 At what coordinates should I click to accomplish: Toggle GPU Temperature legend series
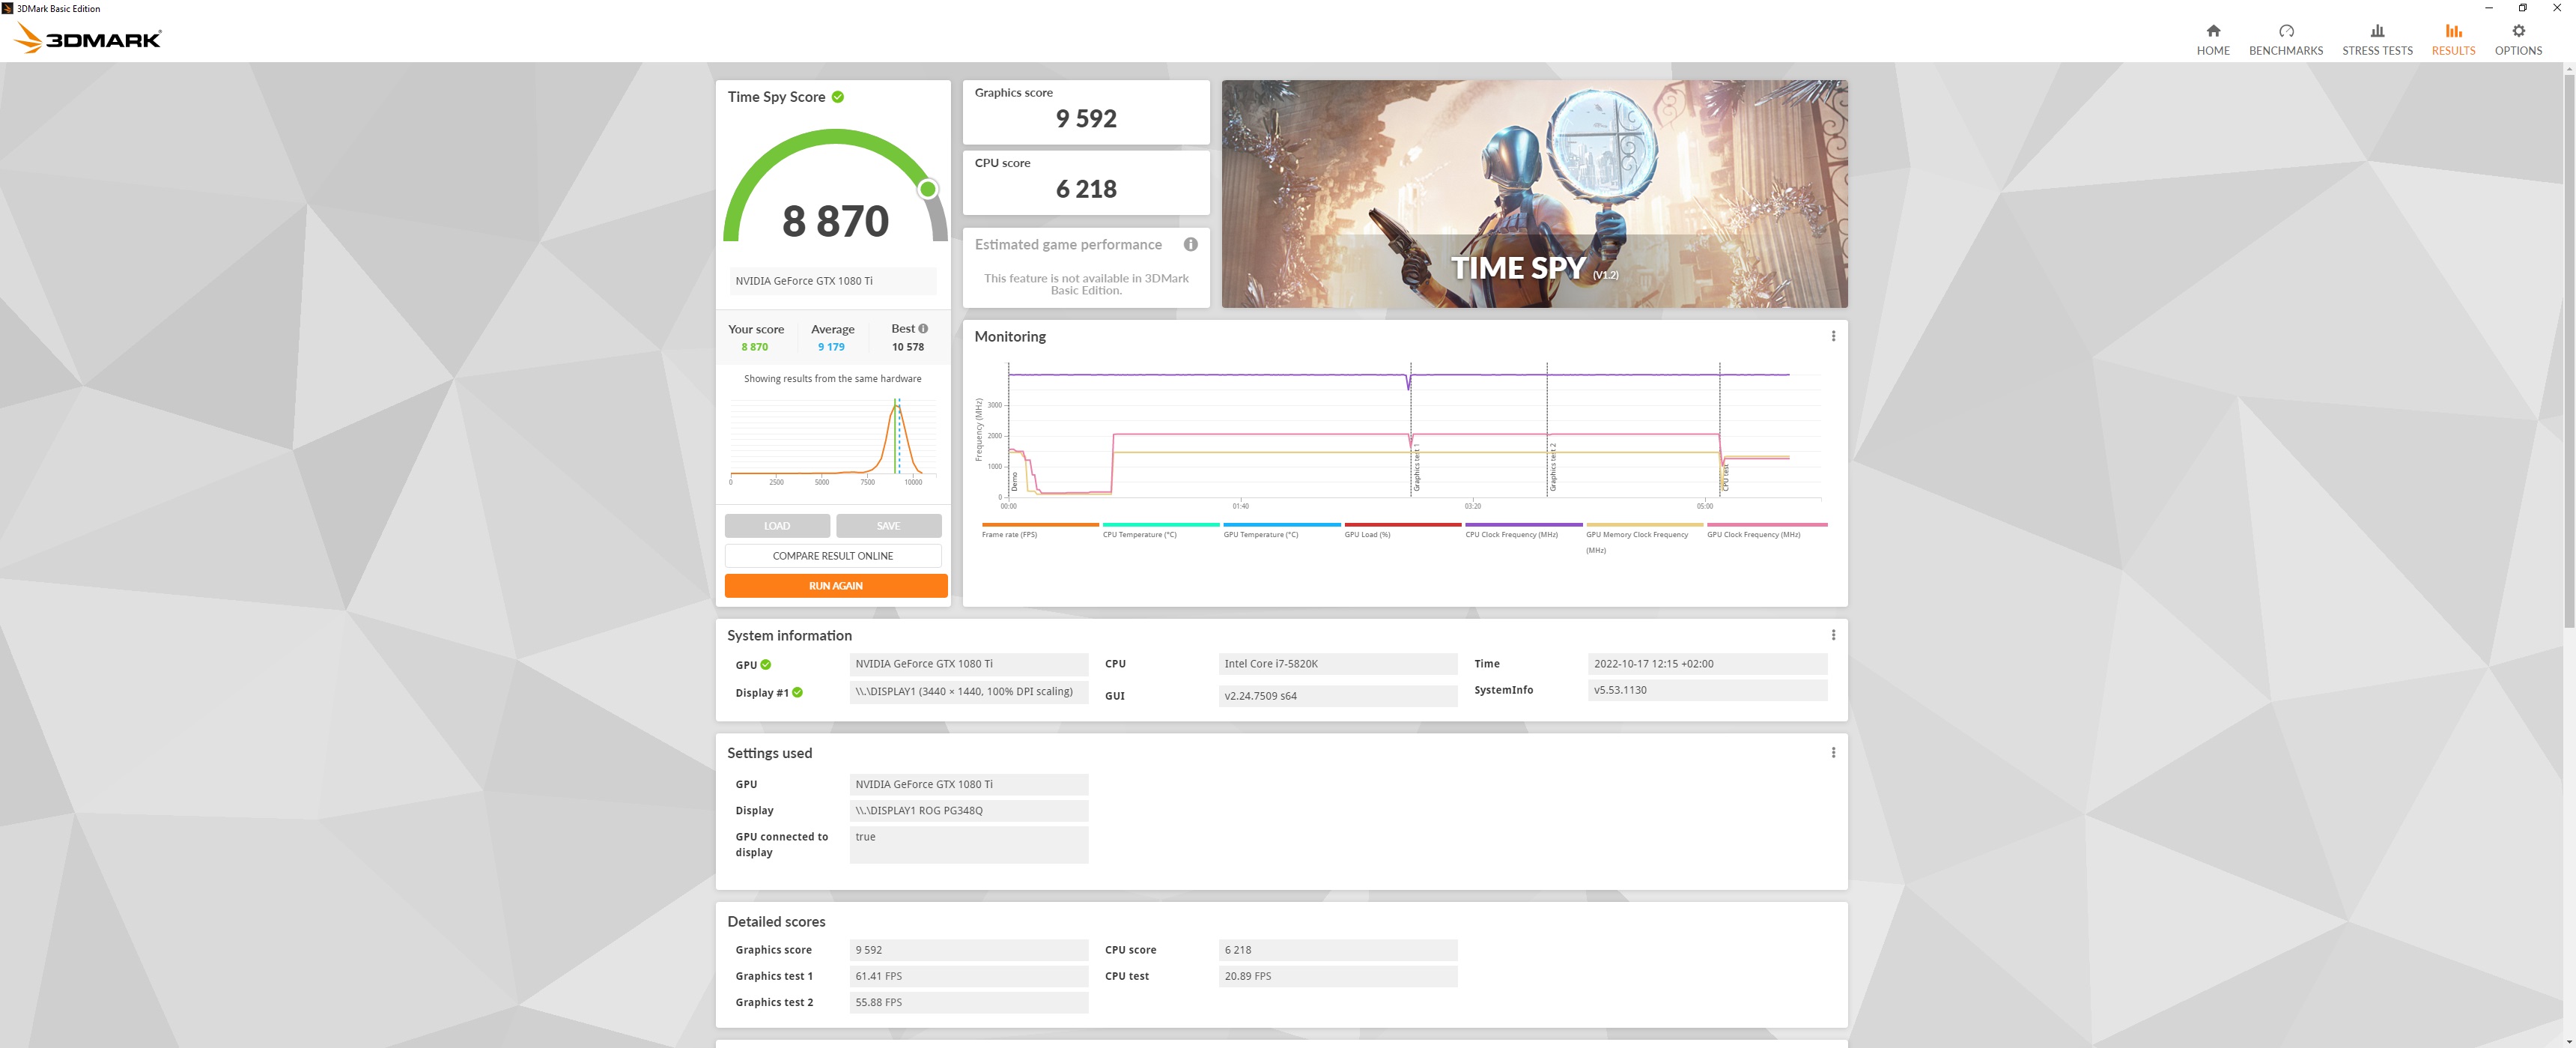tap(1281, 530)
